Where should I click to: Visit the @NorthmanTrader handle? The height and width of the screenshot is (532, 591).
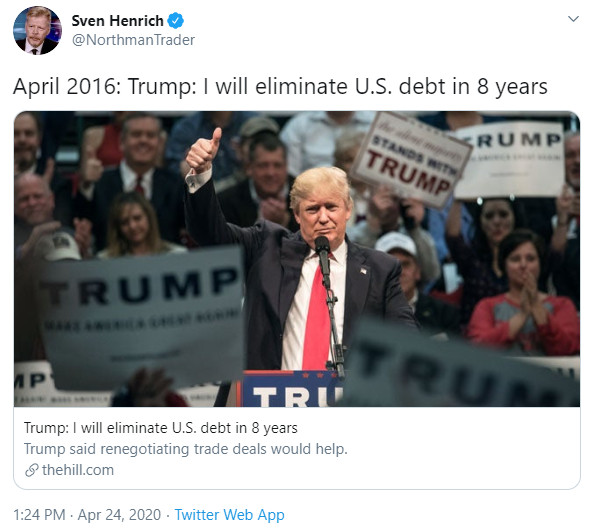coord(133,40)
